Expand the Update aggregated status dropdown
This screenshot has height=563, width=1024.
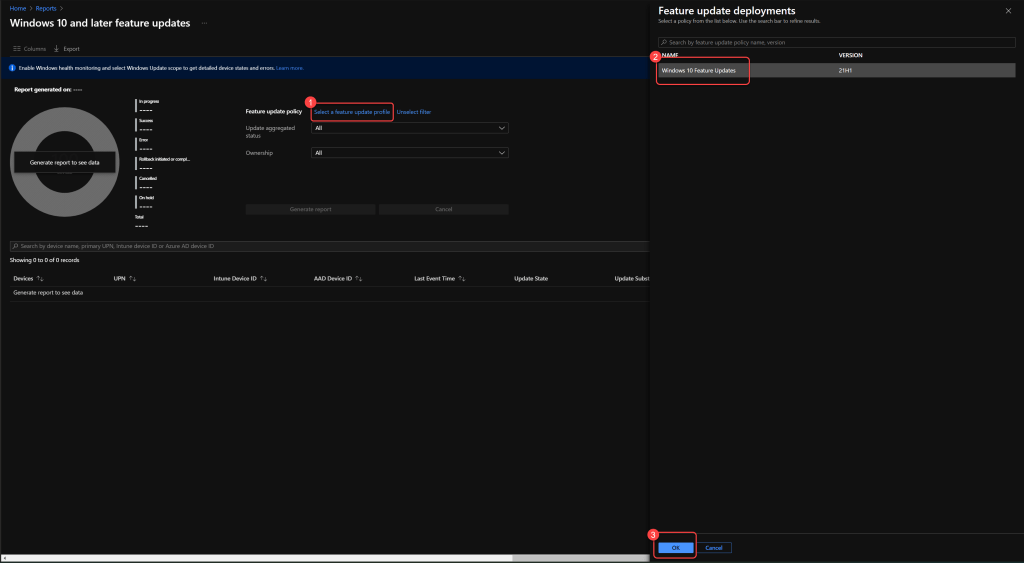(x=410, y=128)
